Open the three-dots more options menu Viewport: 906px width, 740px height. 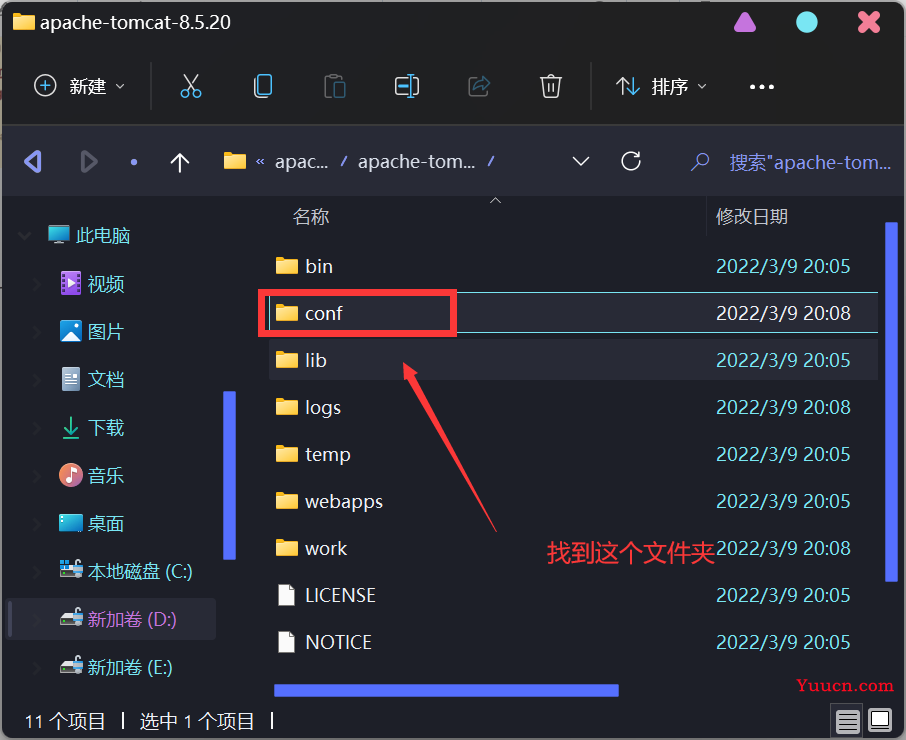coord(762,87)
